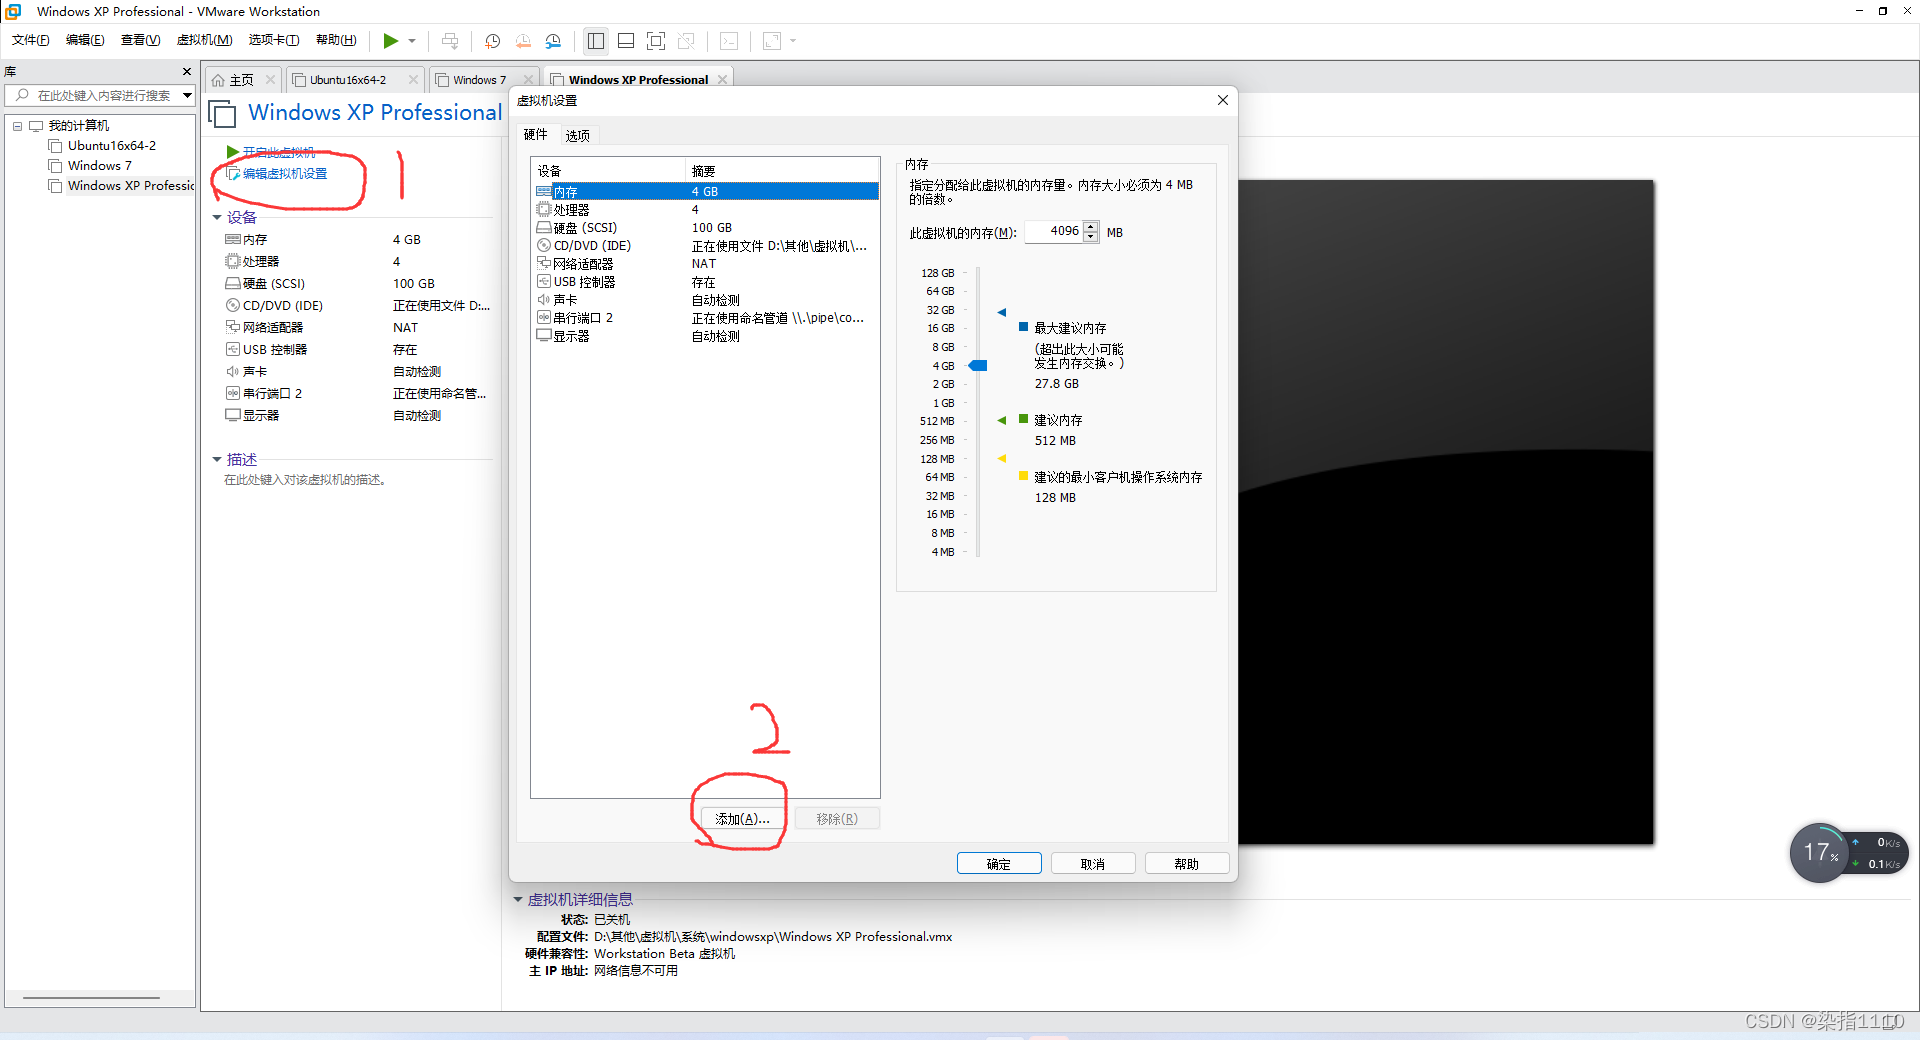Screen dimensions: 1920x1040
Task: Click 处理器 in the summary device list
Action: (x=260, y=262)
